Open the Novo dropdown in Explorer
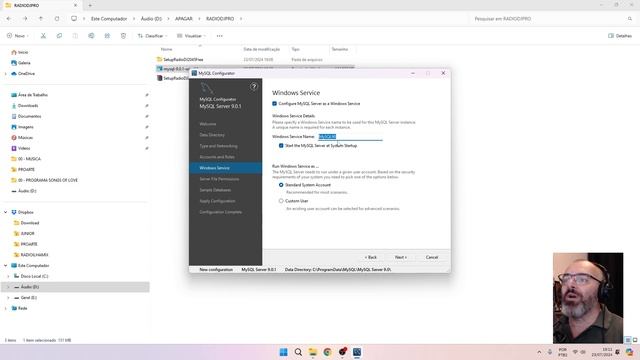This screenshot has height=360, width=640. point(17,36)
